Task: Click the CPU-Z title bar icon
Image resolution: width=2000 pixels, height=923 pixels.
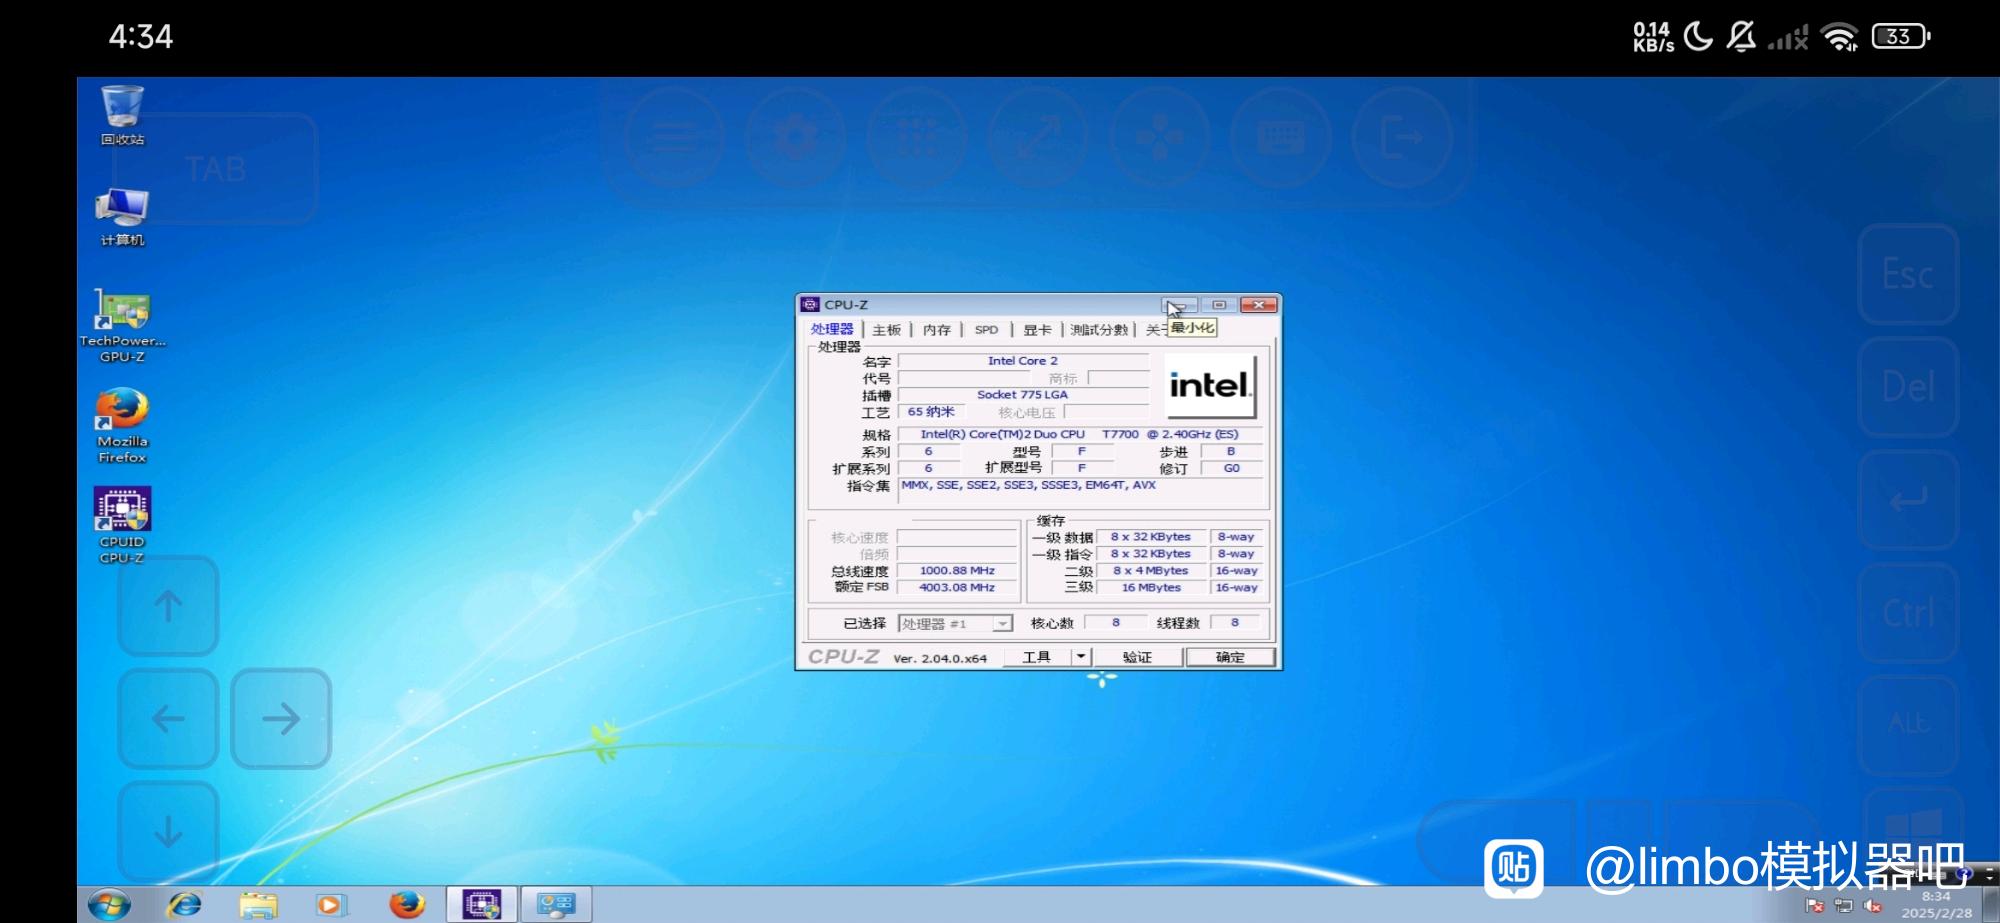Action: click(810, 305)
